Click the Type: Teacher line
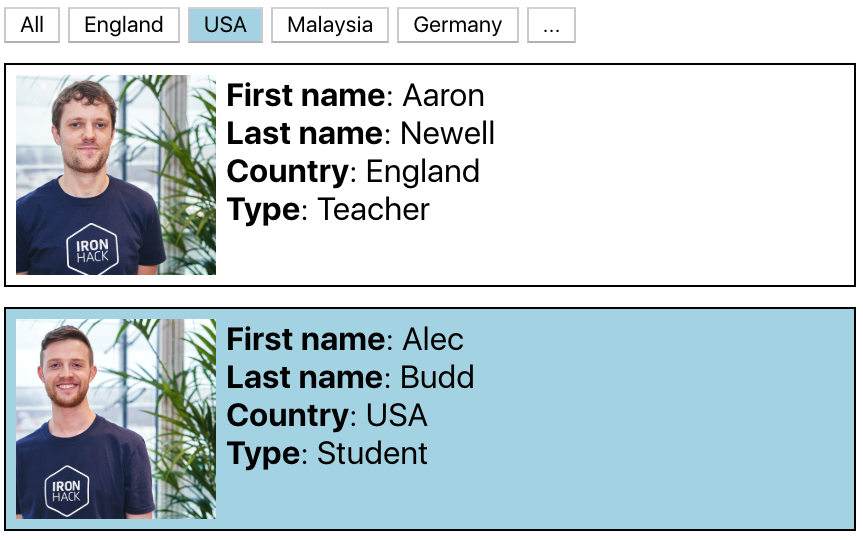The image size is (863, 540). click(328, 210)
